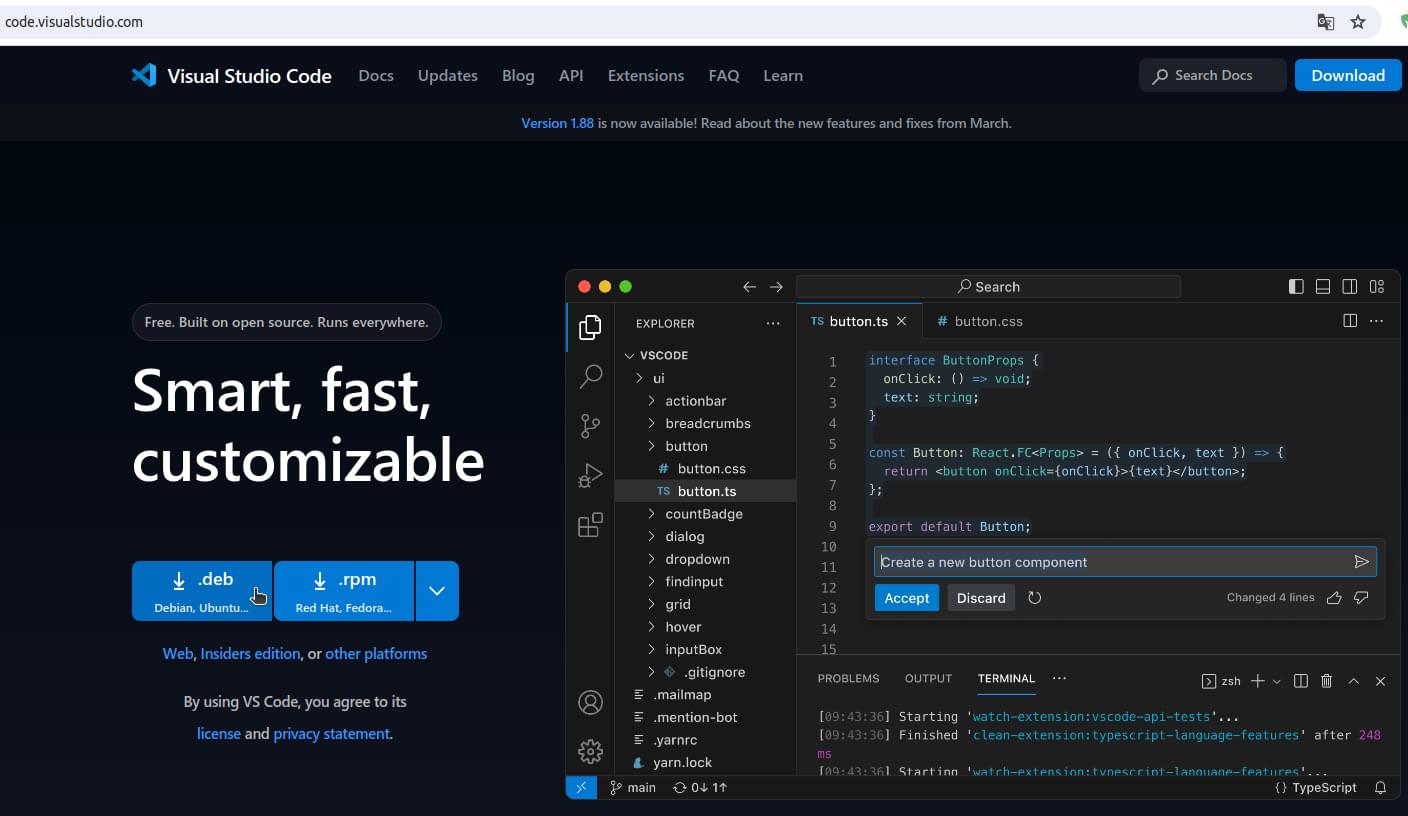Viewport: 1408px width, 816px height.
Task: Open the other platforms link
Action: [x=376, y=653]
